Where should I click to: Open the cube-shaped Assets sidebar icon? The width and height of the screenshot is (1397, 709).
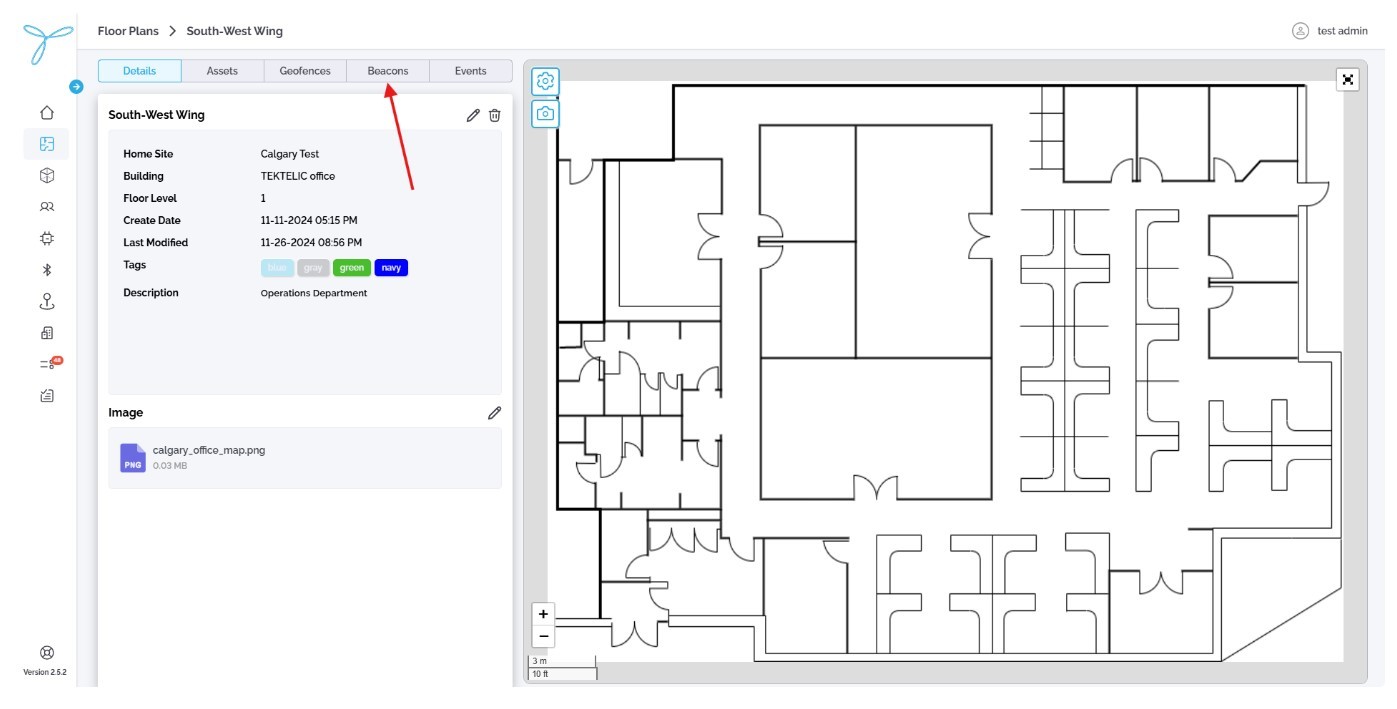[x=46, y=175]
